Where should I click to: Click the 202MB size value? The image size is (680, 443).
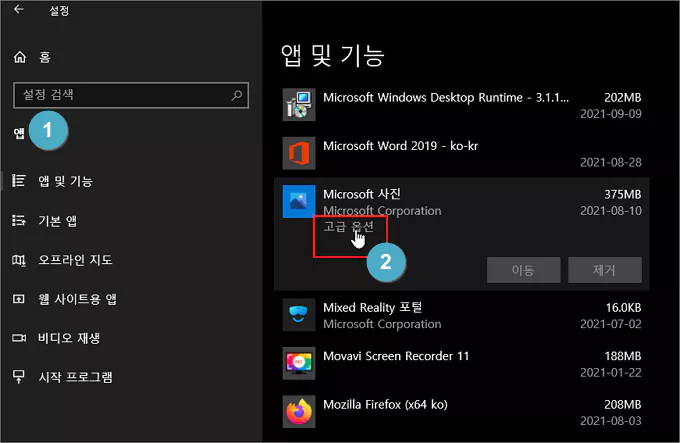pyautogui.click(x=623, y=98)
